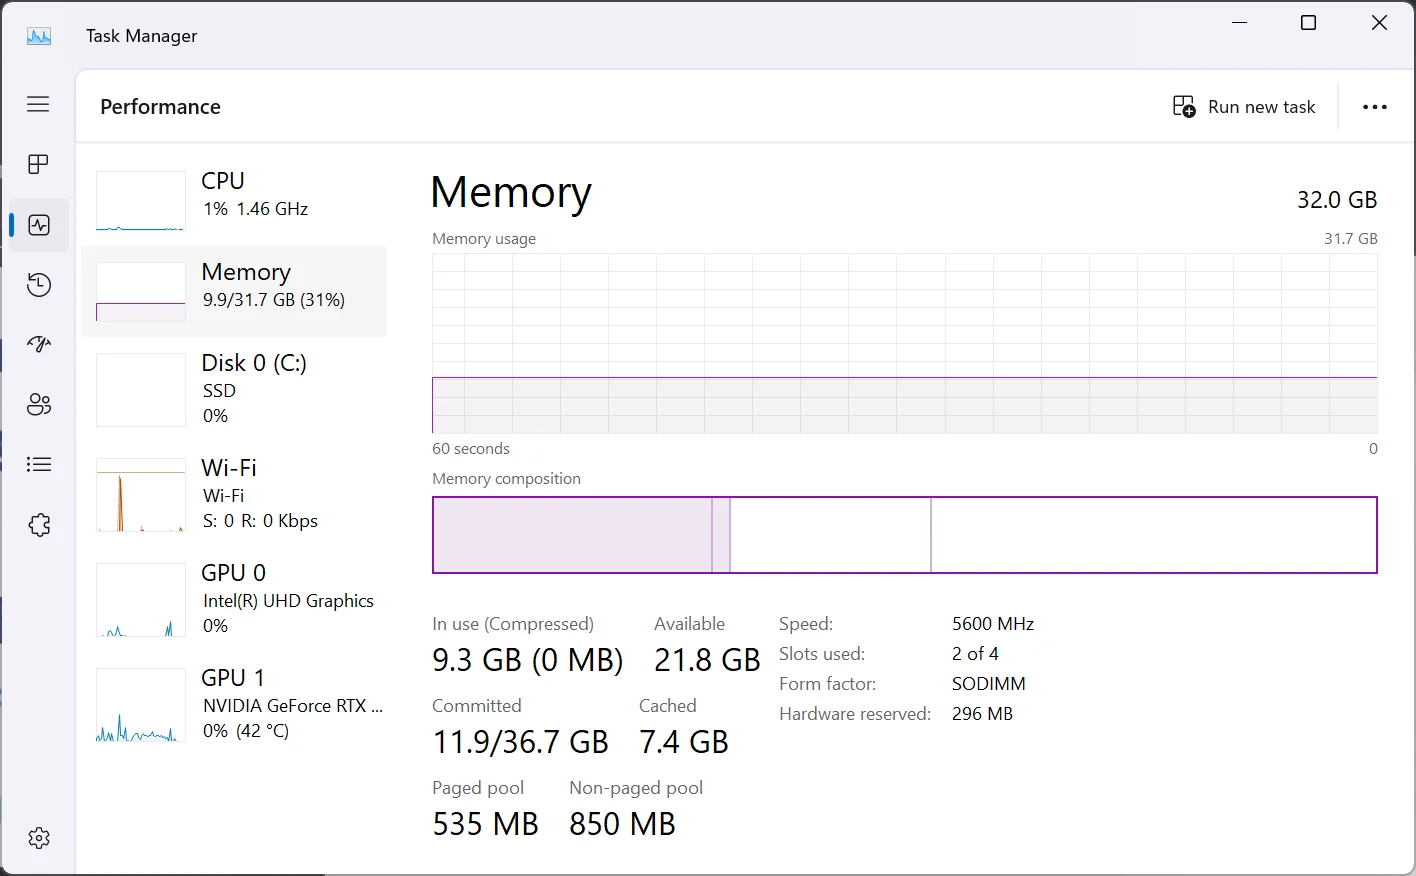Select the Disk 0 (C:) item

tap(234, 389)
